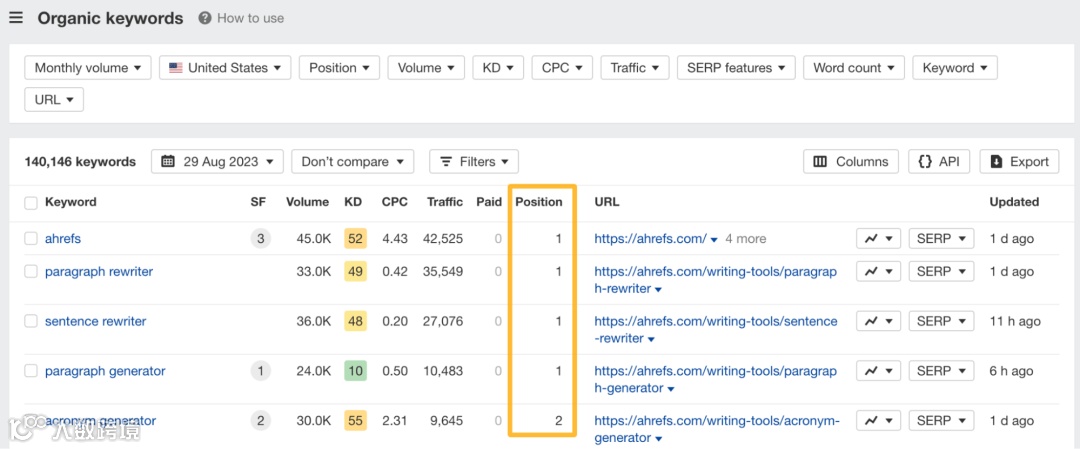Sort by the KD column header

(353, 202)
